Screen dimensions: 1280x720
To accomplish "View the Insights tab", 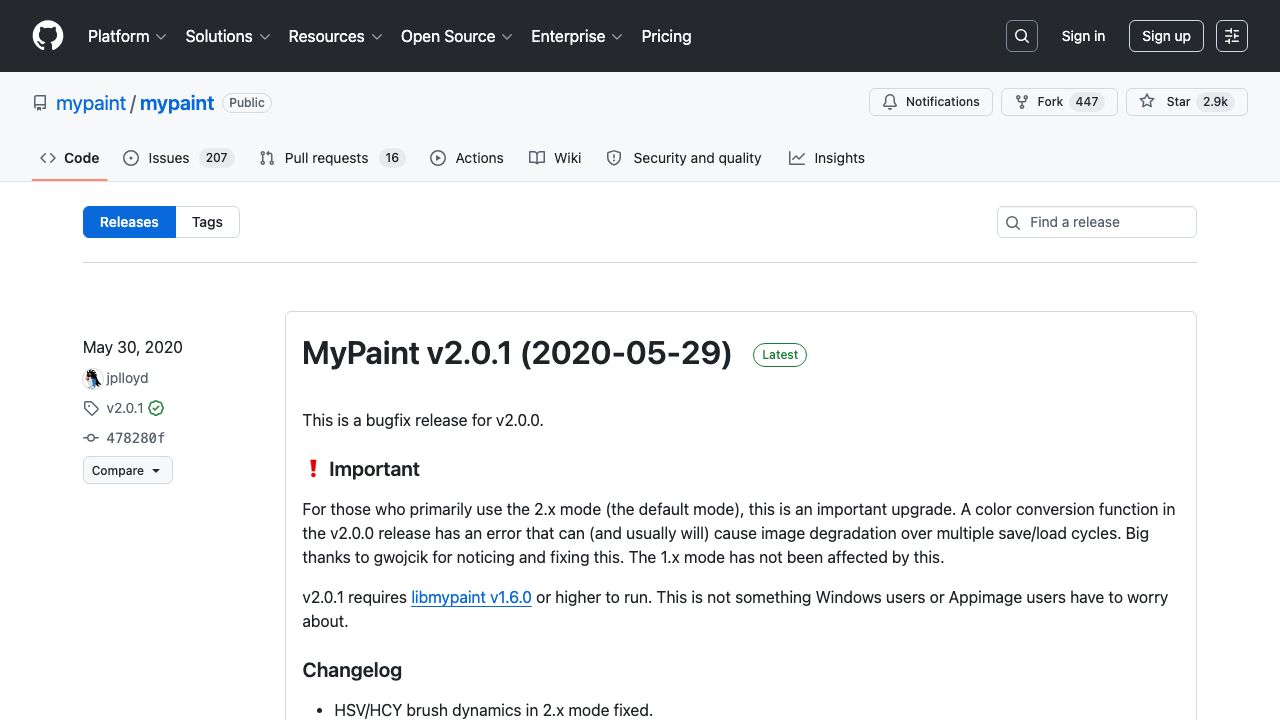I will click(x=827, y=158).
